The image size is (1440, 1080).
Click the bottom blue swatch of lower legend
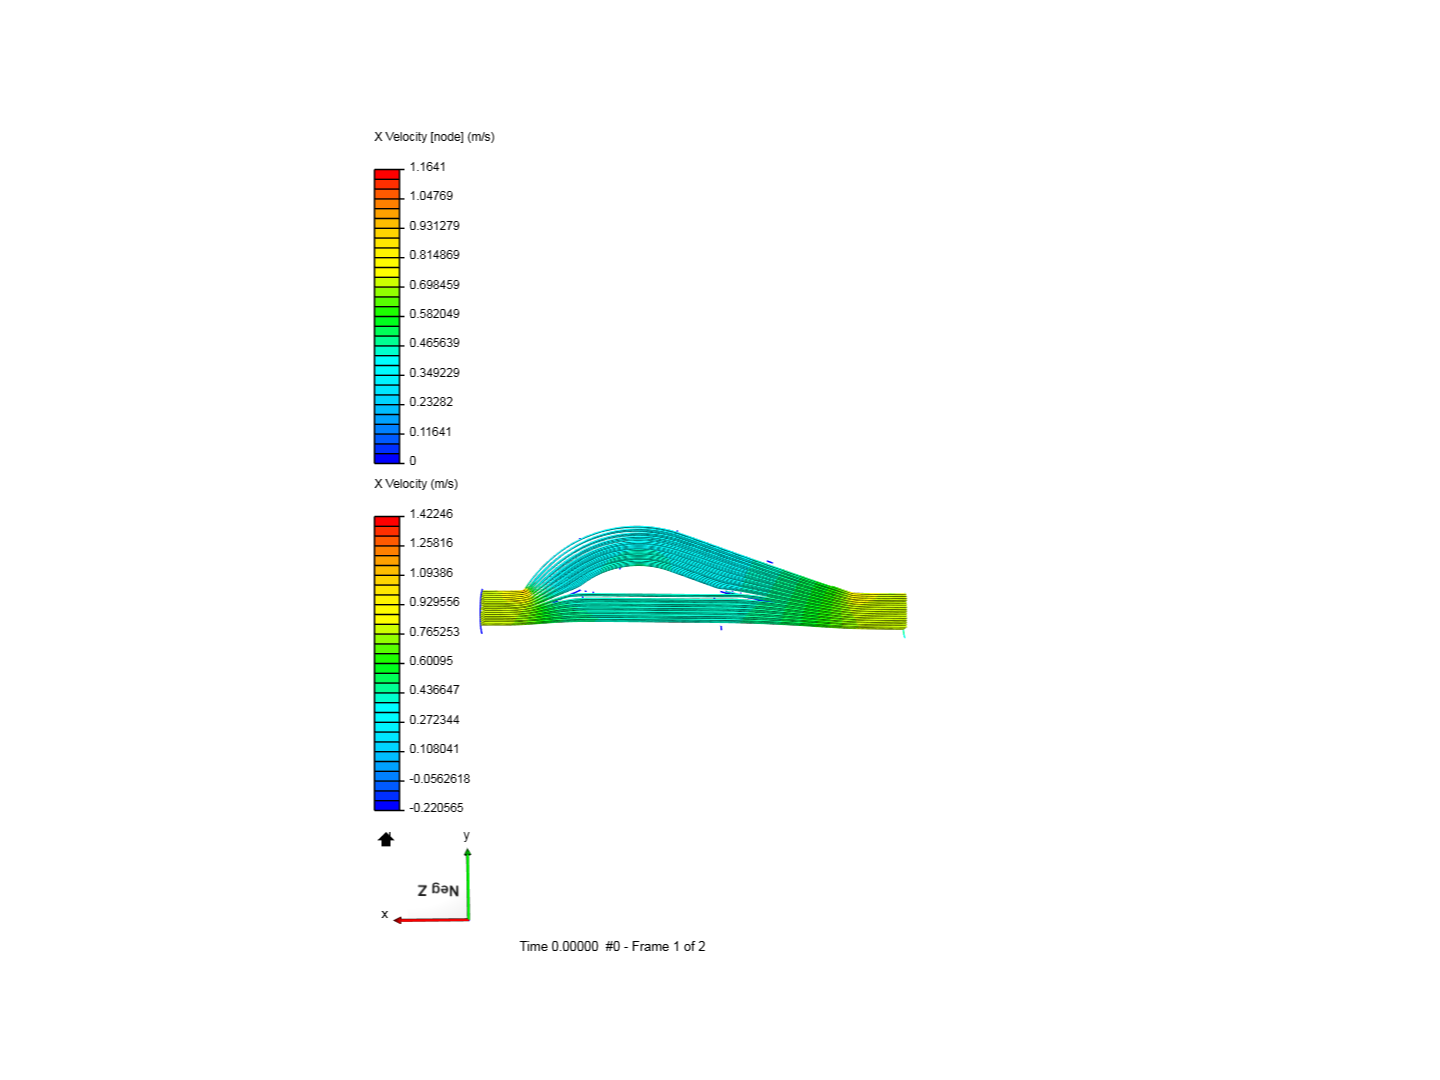click(x=387, y=806)
